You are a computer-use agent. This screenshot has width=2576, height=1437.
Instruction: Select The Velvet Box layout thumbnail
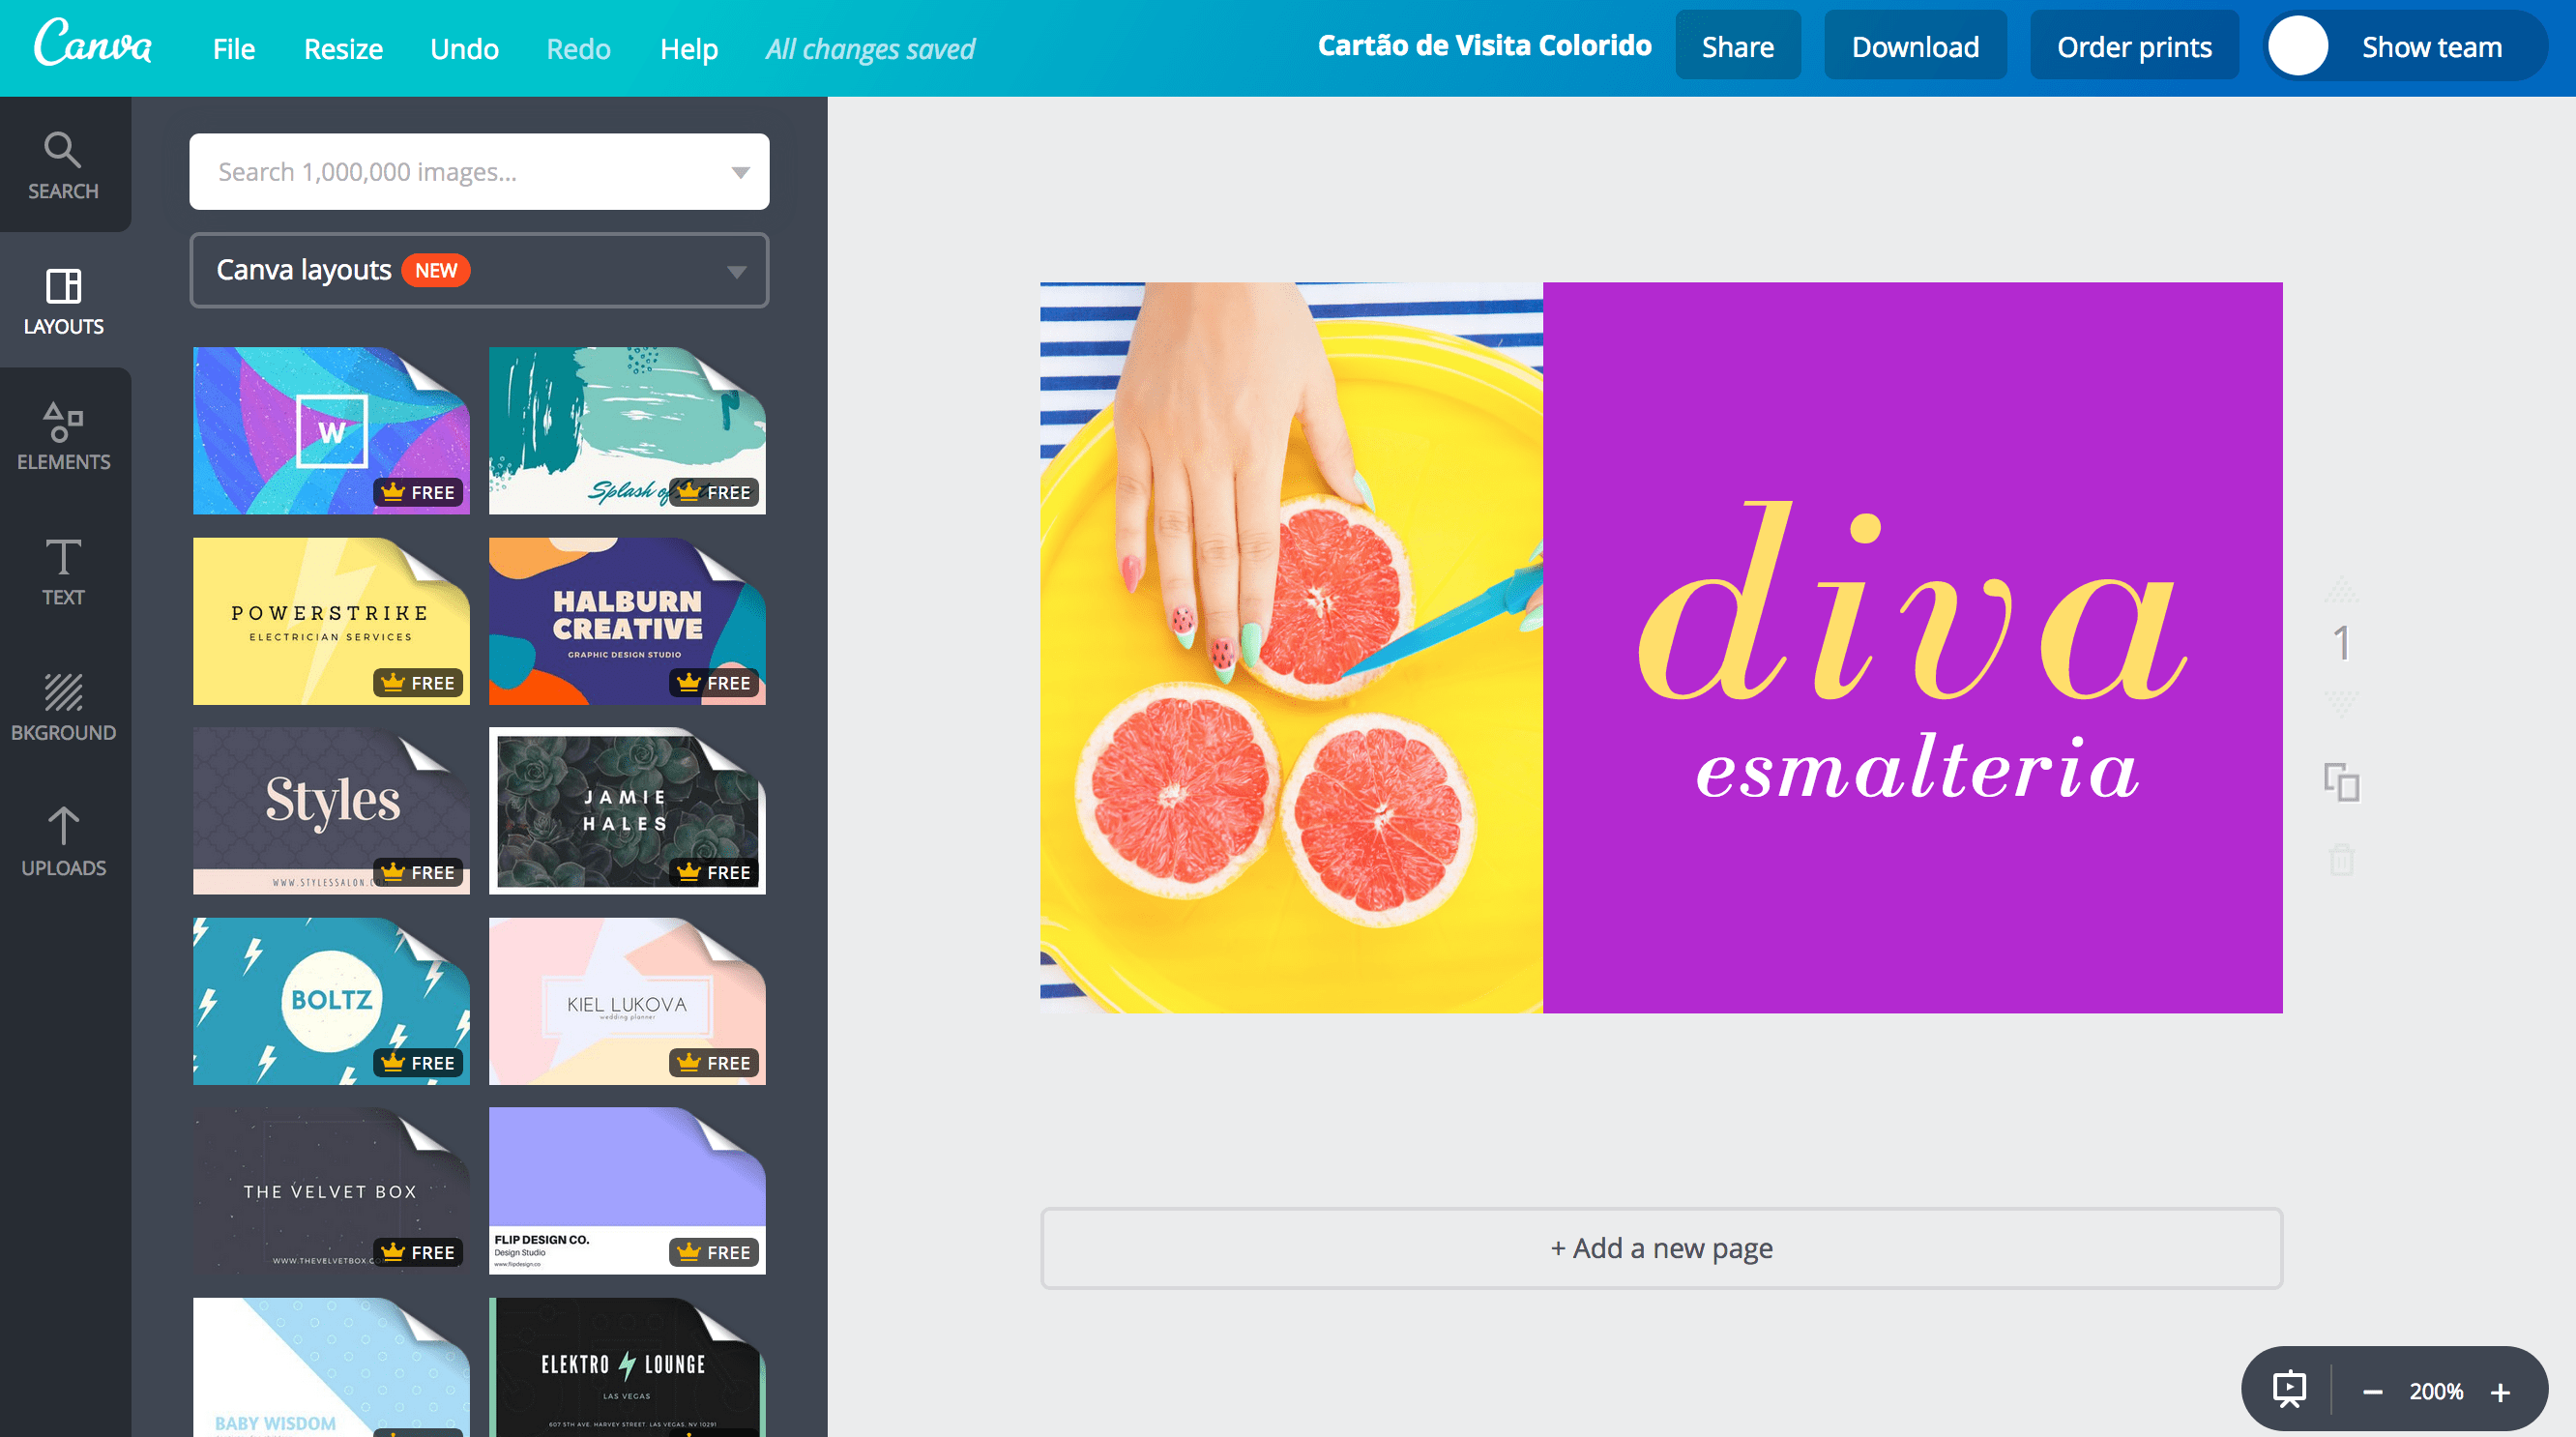coord(331,1191)
